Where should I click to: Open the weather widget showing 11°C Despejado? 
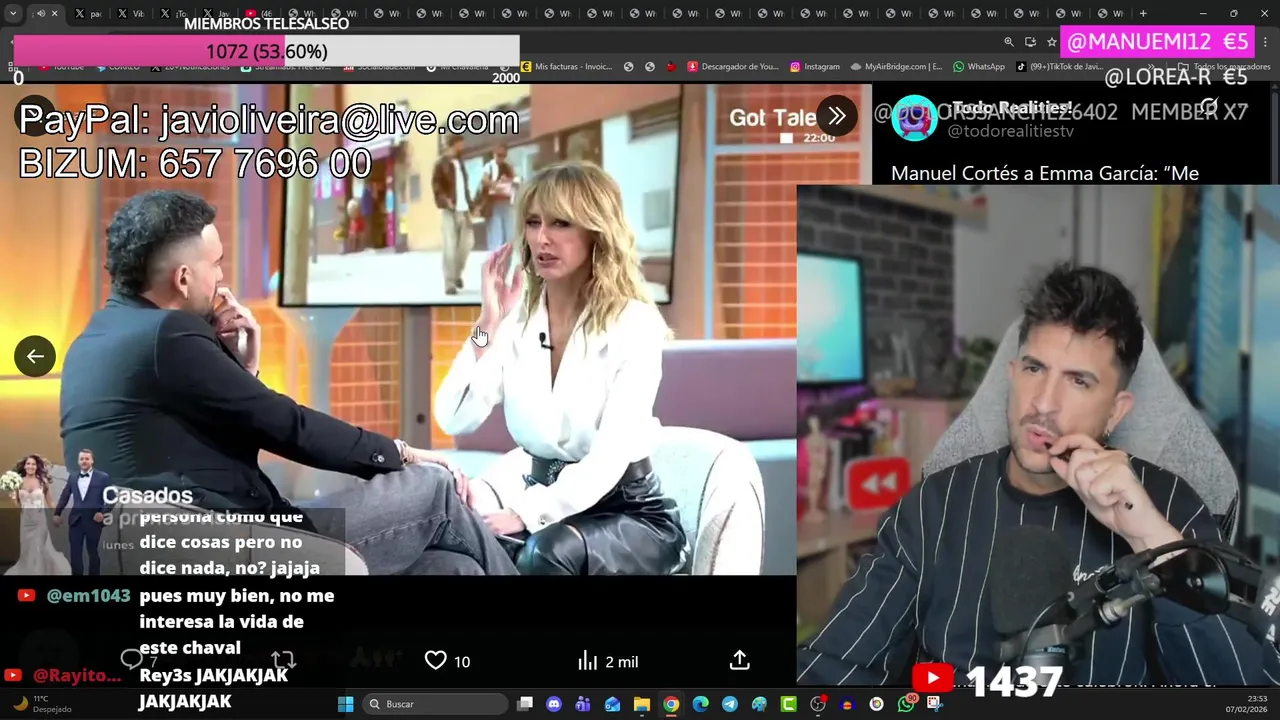coord(40,704)
